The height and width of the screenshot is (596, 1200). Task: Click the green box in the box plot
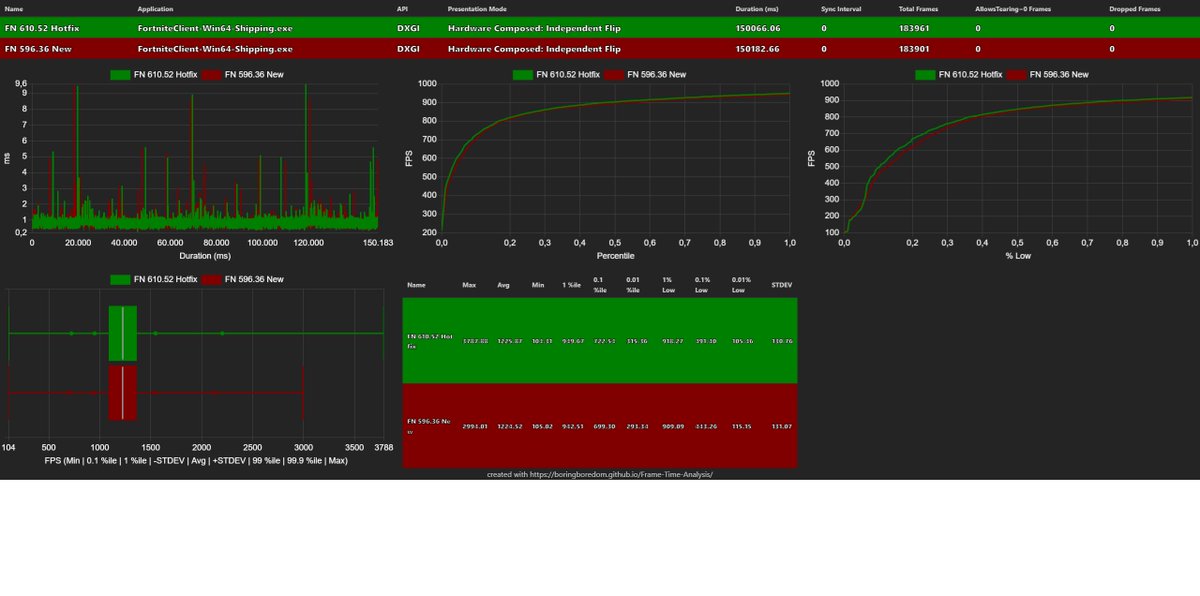[x=122, y=332]
